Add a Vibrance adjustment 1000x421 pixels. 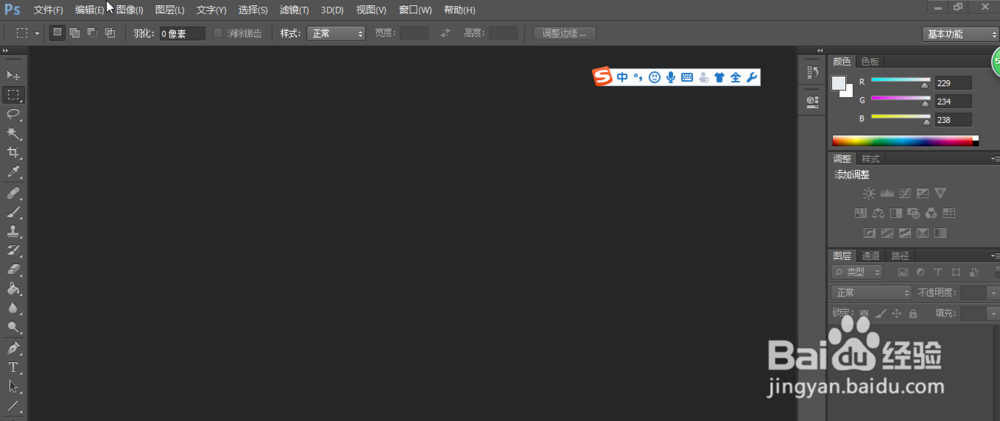point(940,193)
